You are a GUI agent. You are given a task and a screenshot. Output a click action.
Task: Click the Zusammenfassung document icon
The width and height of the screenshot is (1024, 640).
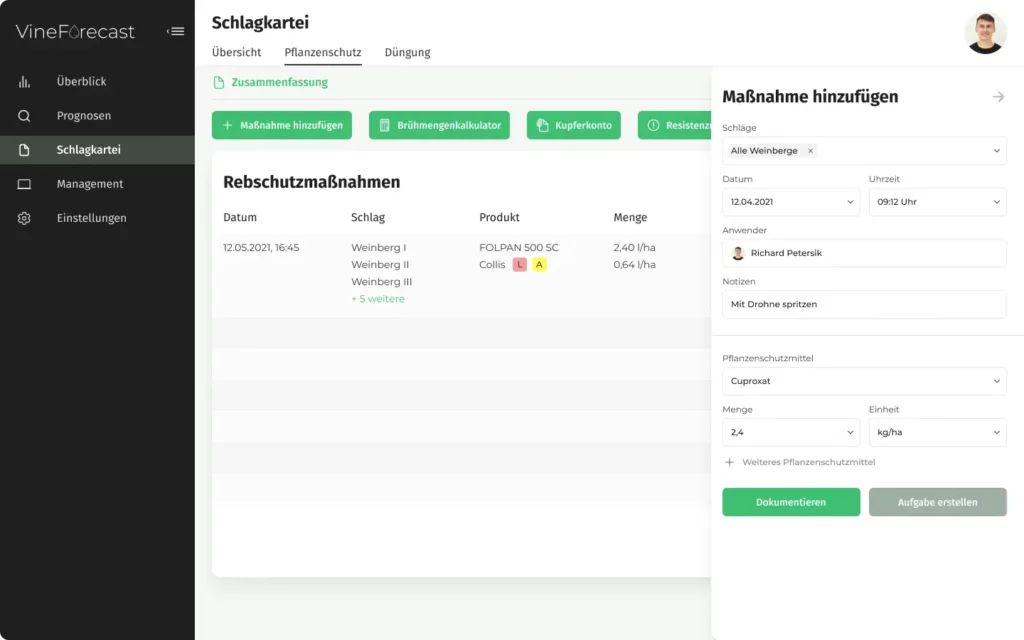click(219, 82)
